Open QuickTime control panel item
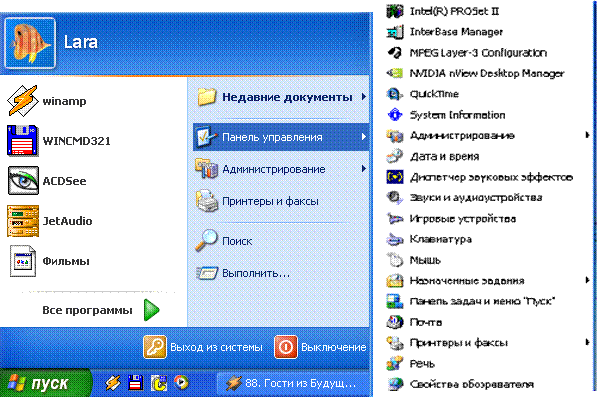The height and width of the screenshot is (397, 599). click(x=423, y=94)
